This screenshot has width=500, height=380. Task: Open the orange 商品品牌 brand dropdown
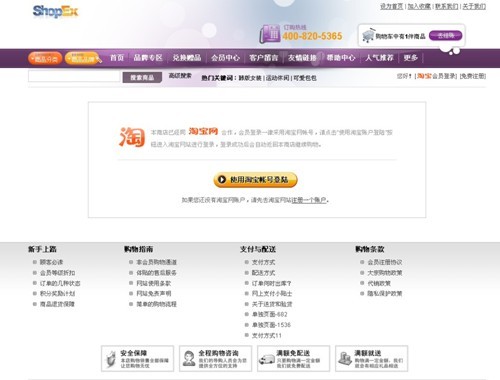coord(82,59)
